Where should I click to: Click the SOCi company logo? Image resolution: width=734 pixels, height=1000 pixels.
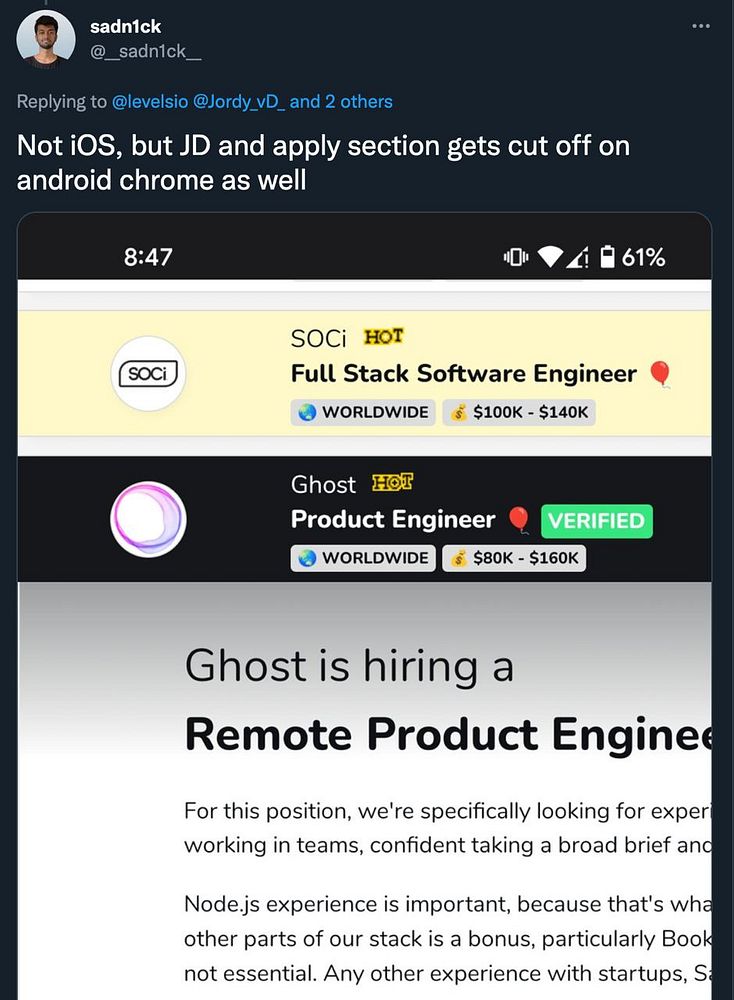[148, 374]
